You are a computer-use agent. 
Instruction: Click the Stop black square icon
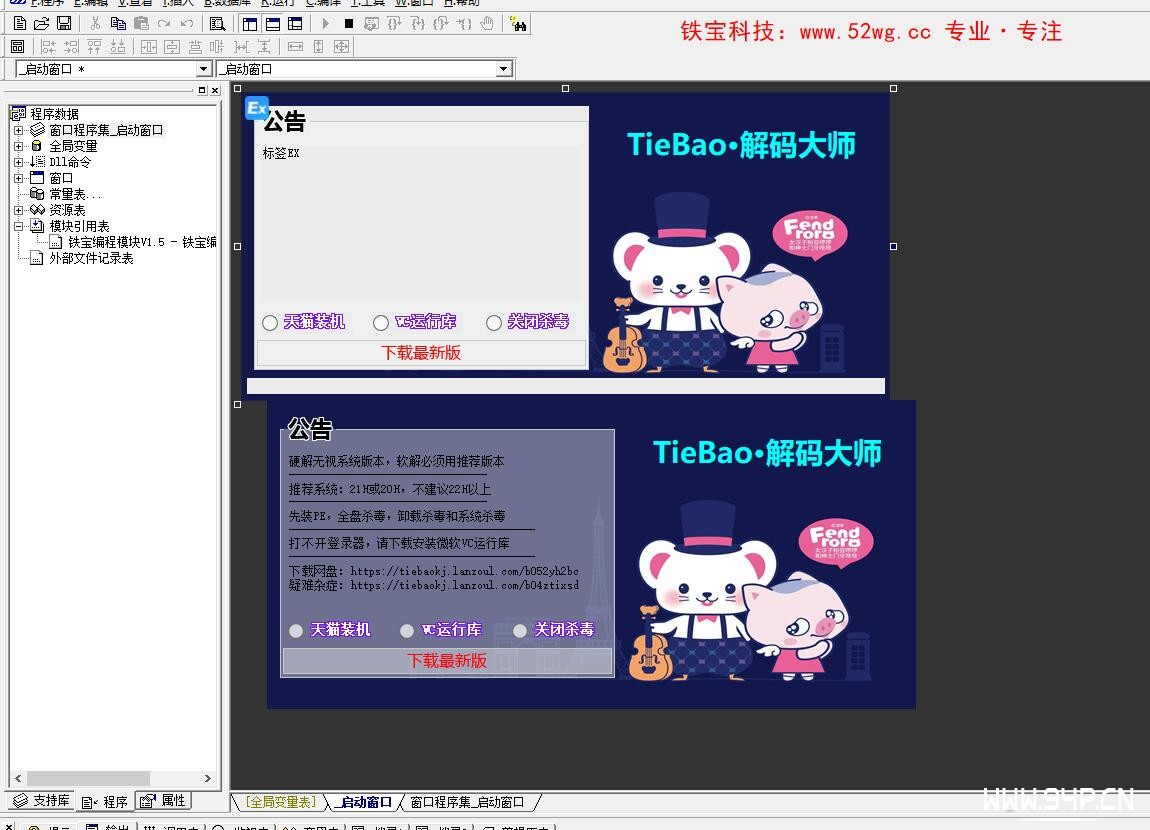349,23
